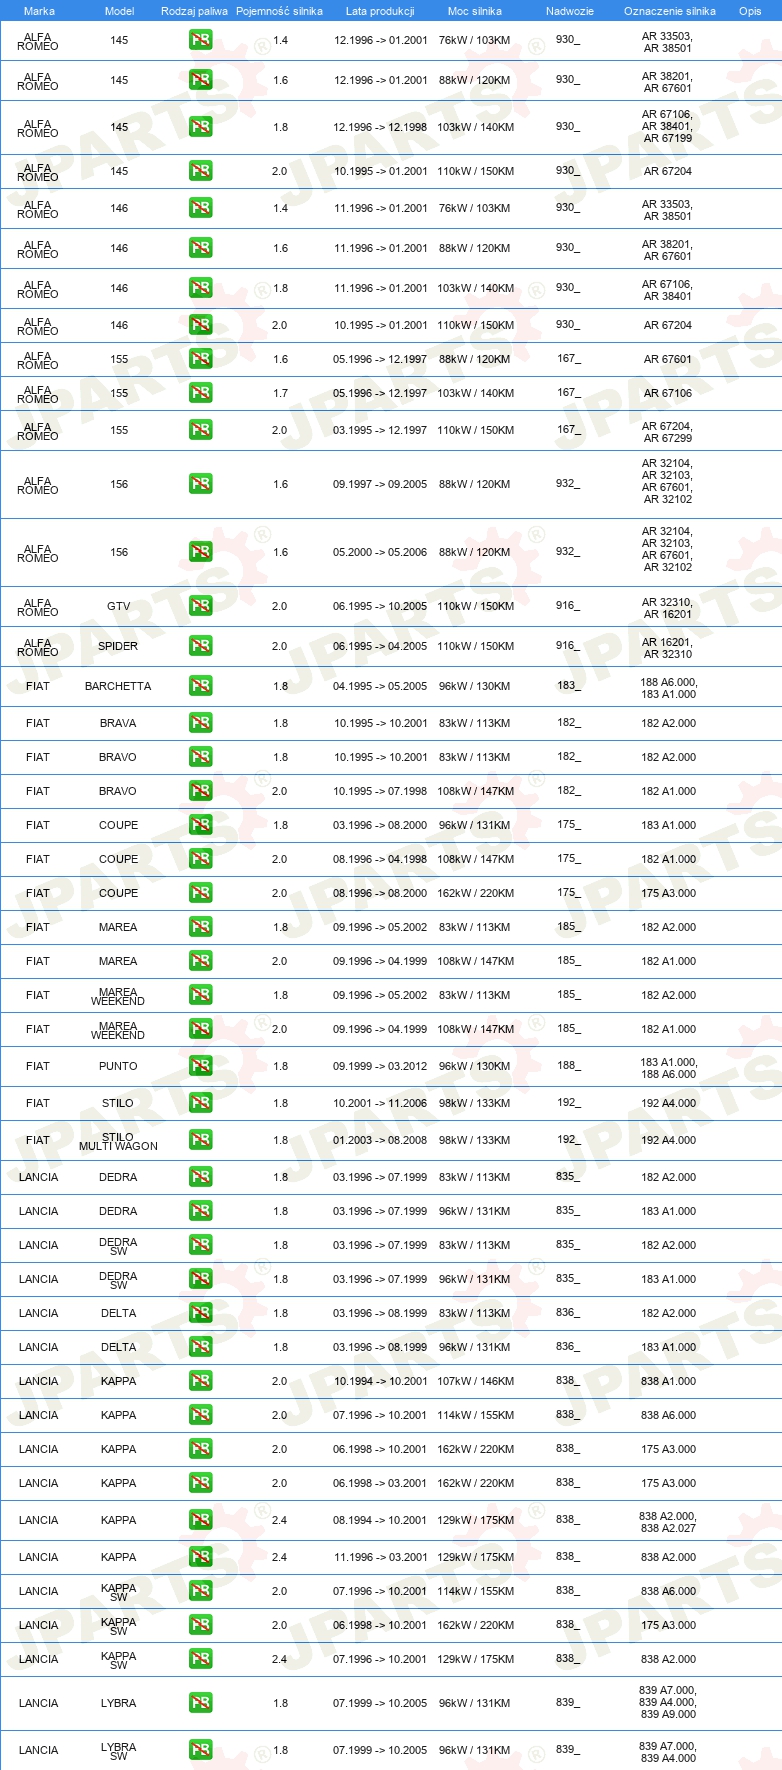
Task: Select engine code AR 67106, AR 38401, AR 67199
Action: point(667,127)
